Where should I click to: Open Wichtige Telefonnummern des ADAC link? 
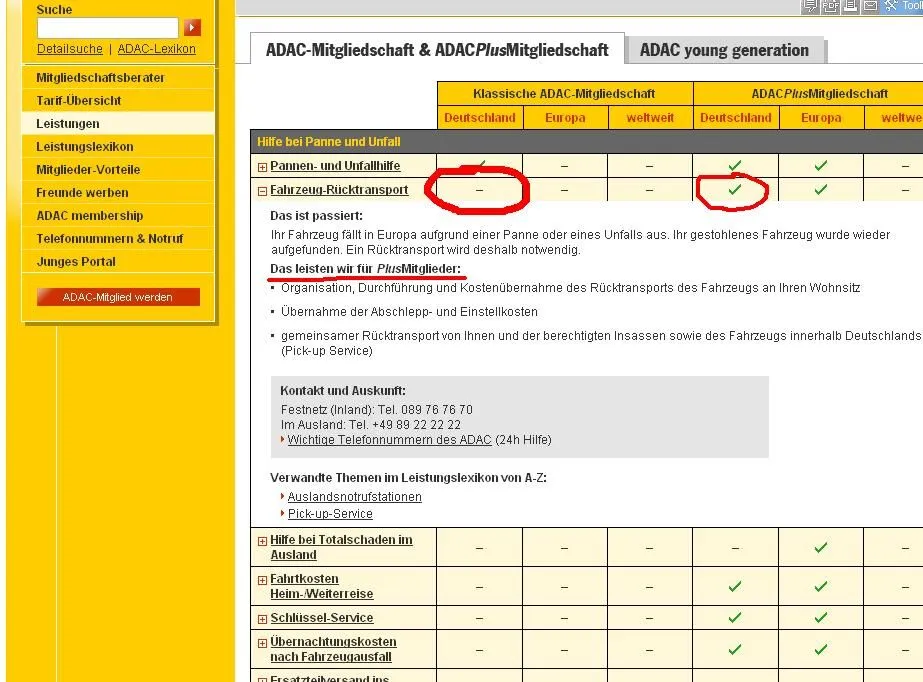pos(389,440)
